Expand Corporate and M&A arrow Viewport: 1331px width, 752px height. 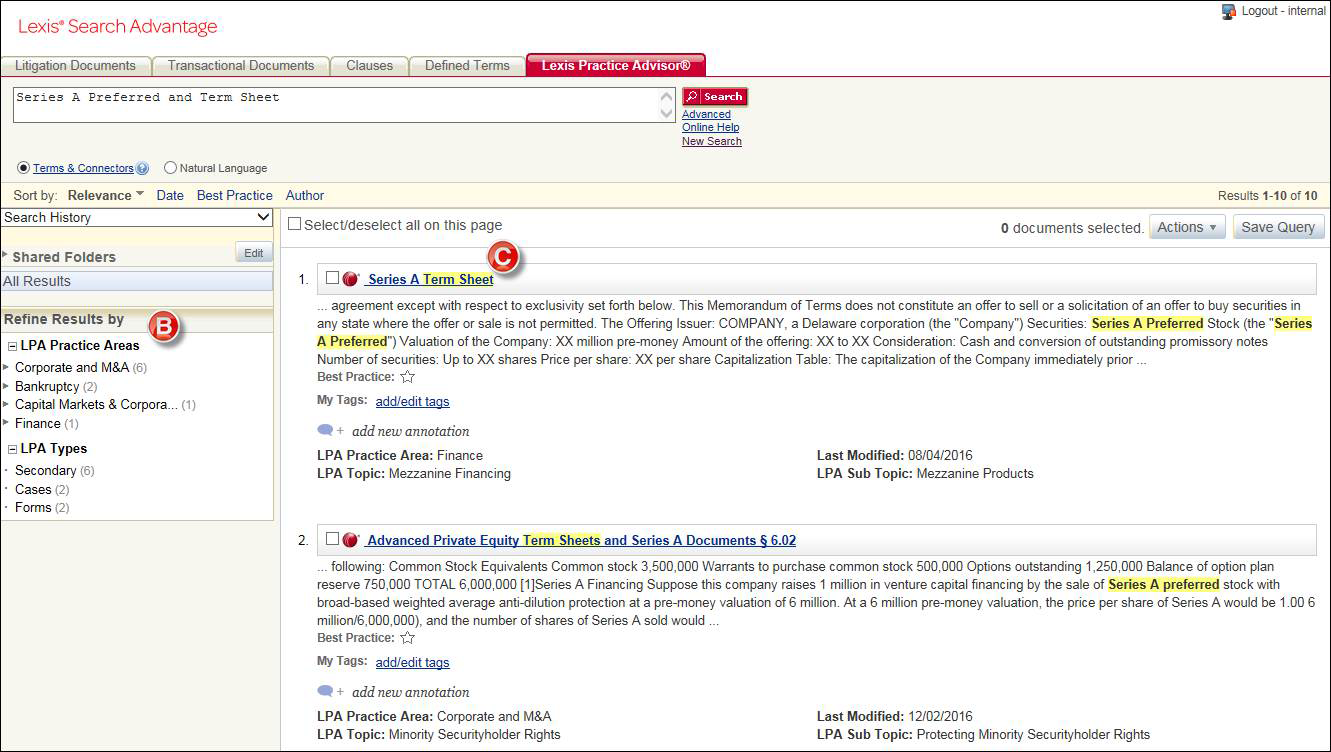7,367
